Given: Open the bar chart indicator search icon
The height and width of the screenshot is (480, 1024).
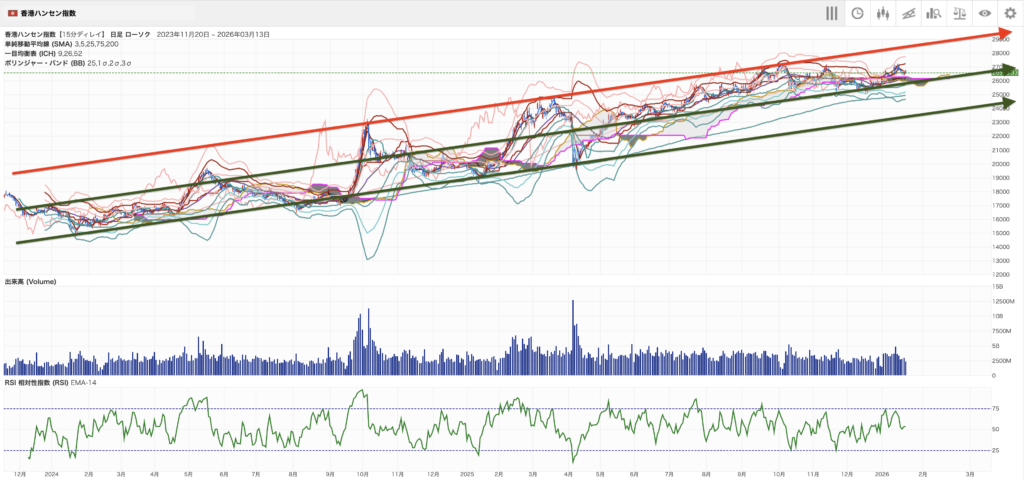Looking at the screenshot, I should pos(934,14).
